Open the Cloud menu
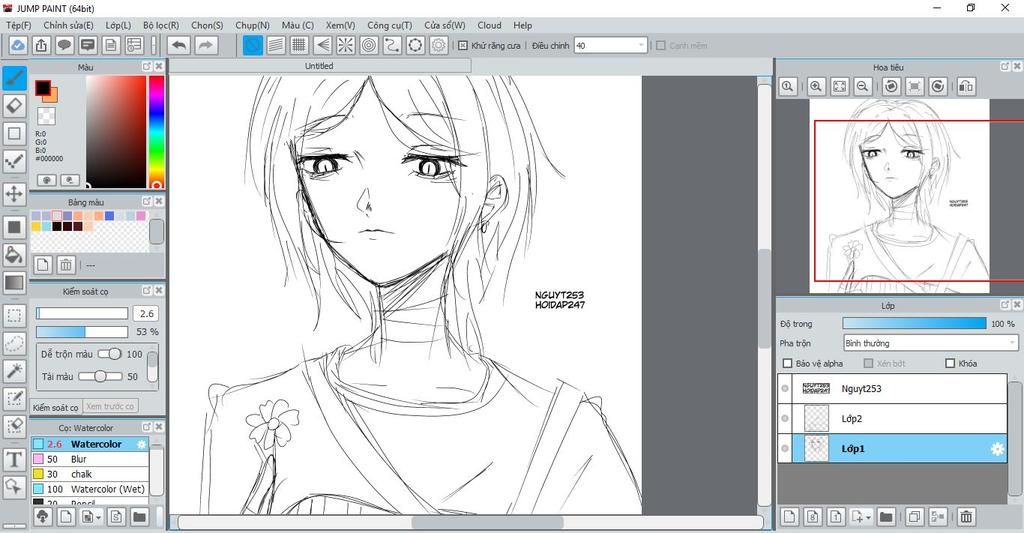The width and height of the screenshot is (1024, 533). [x=489, y=25]
